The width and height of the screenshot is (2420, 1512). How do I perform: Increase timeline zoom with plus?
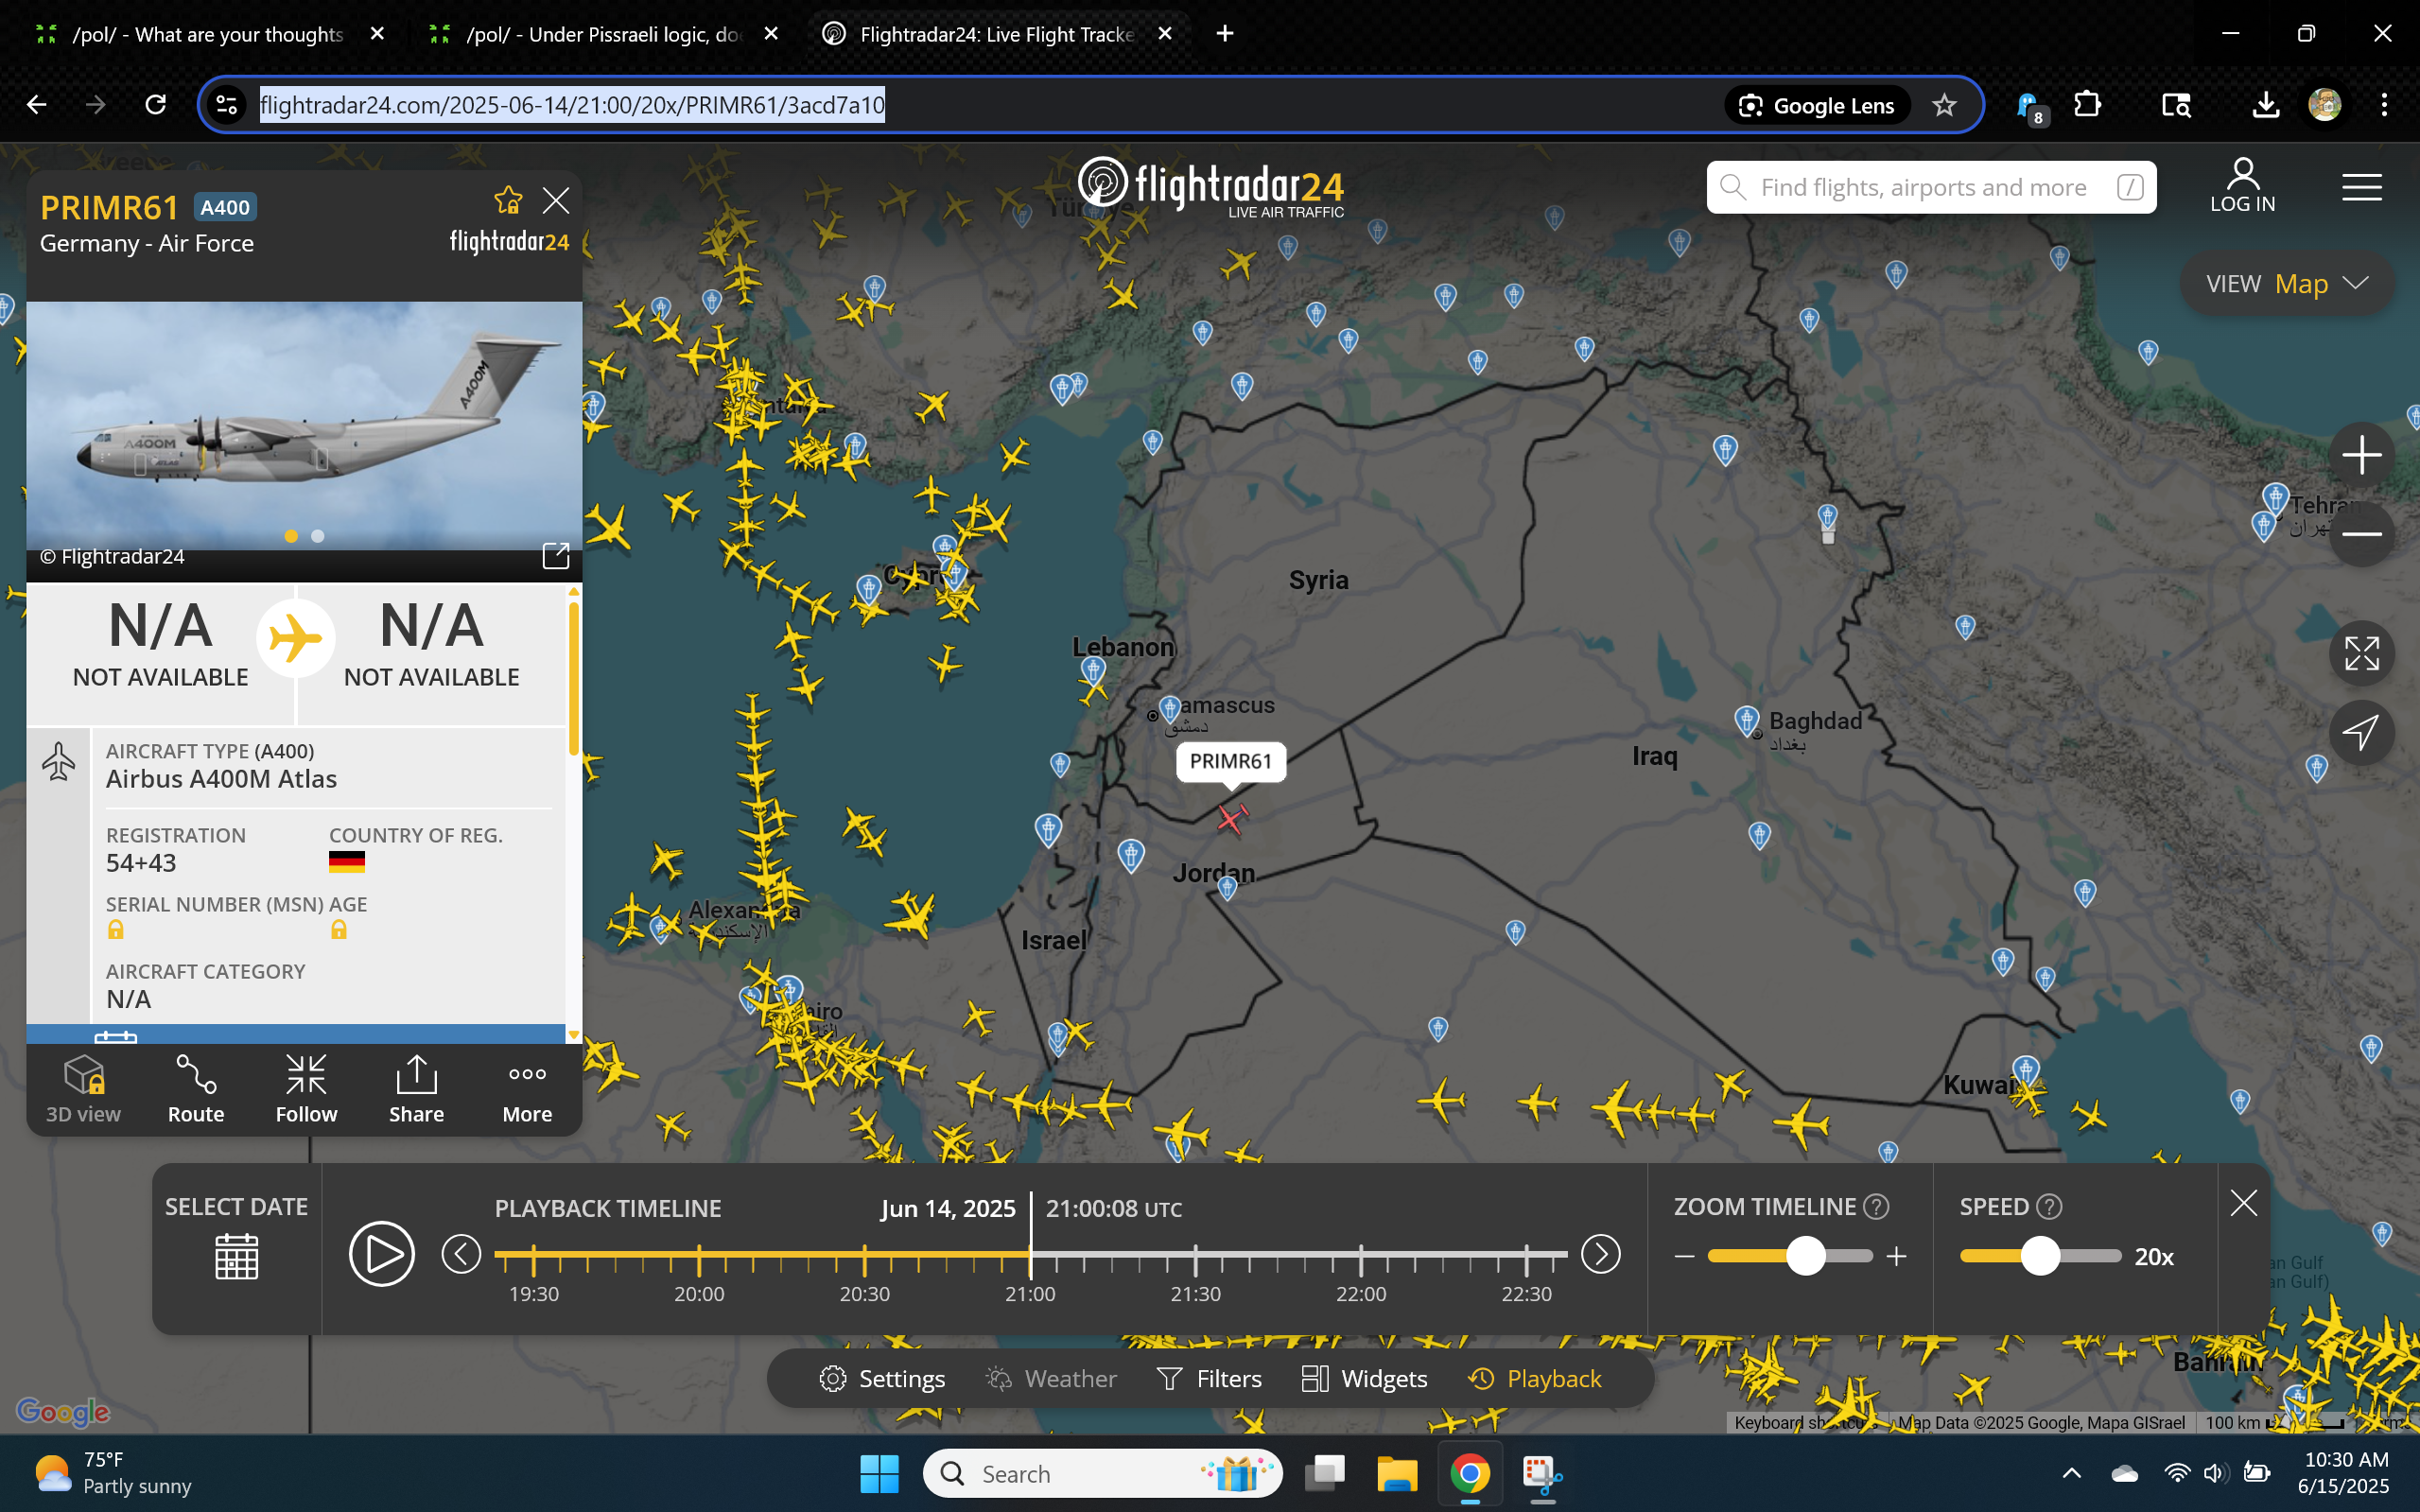click(1896, 1257)
